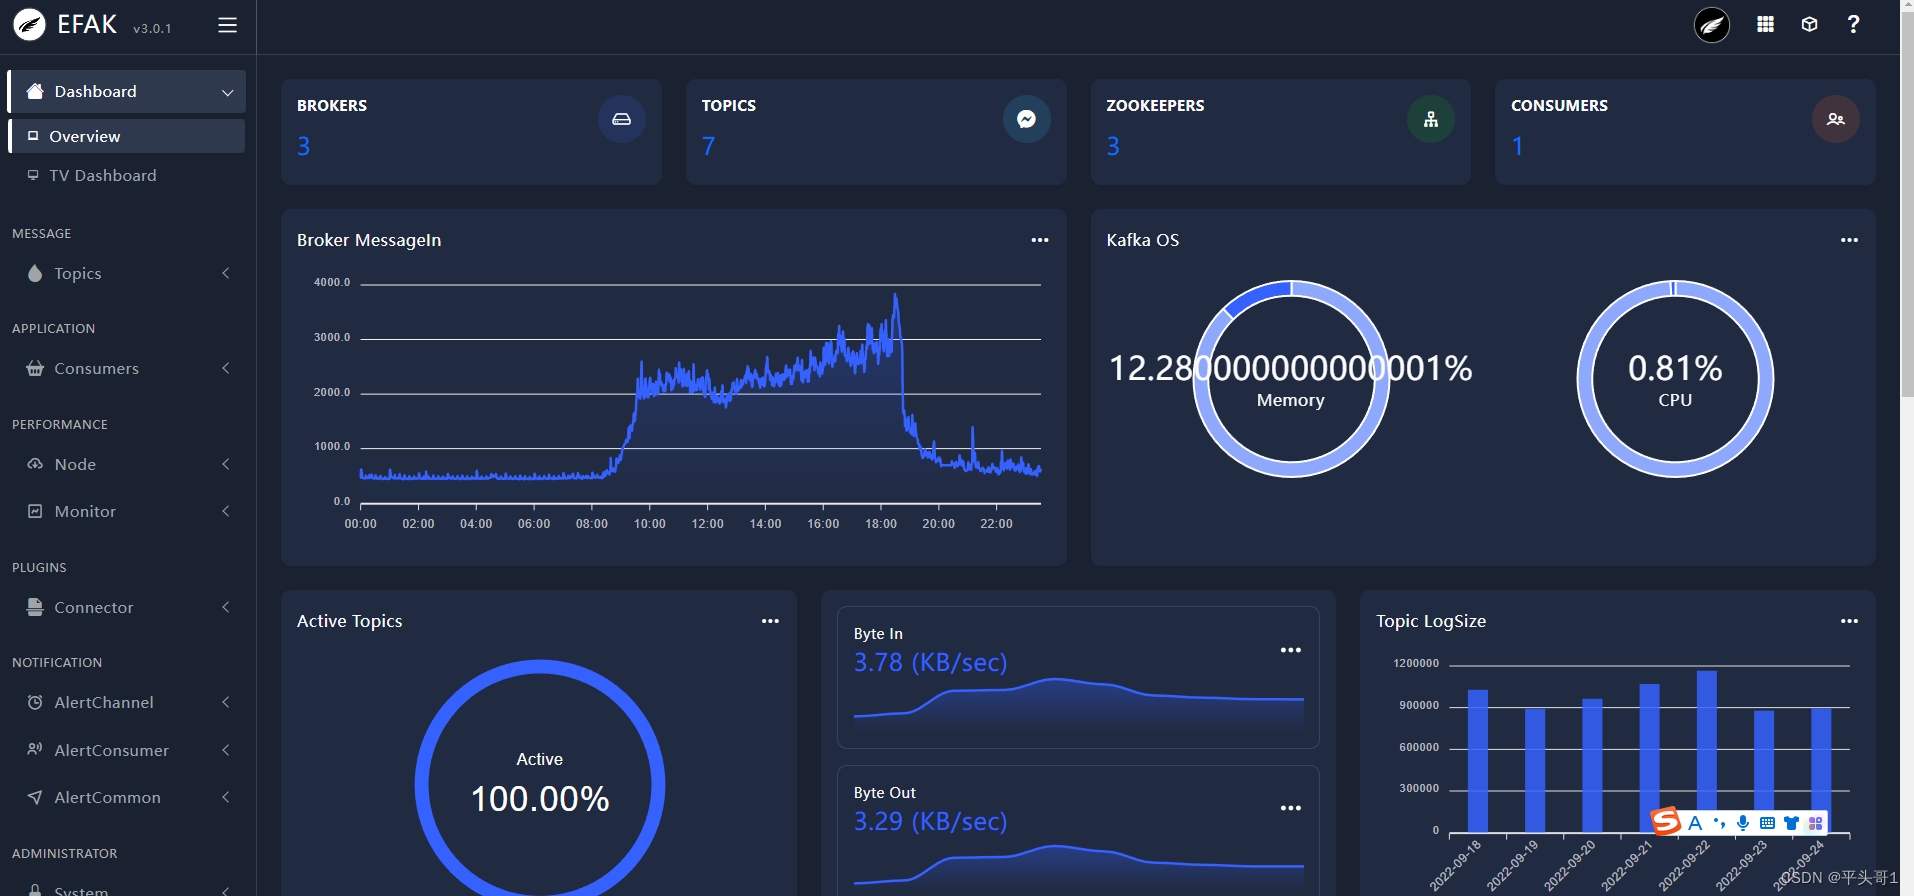
Task: Click the Node sidebar icon
Action: 35,464
